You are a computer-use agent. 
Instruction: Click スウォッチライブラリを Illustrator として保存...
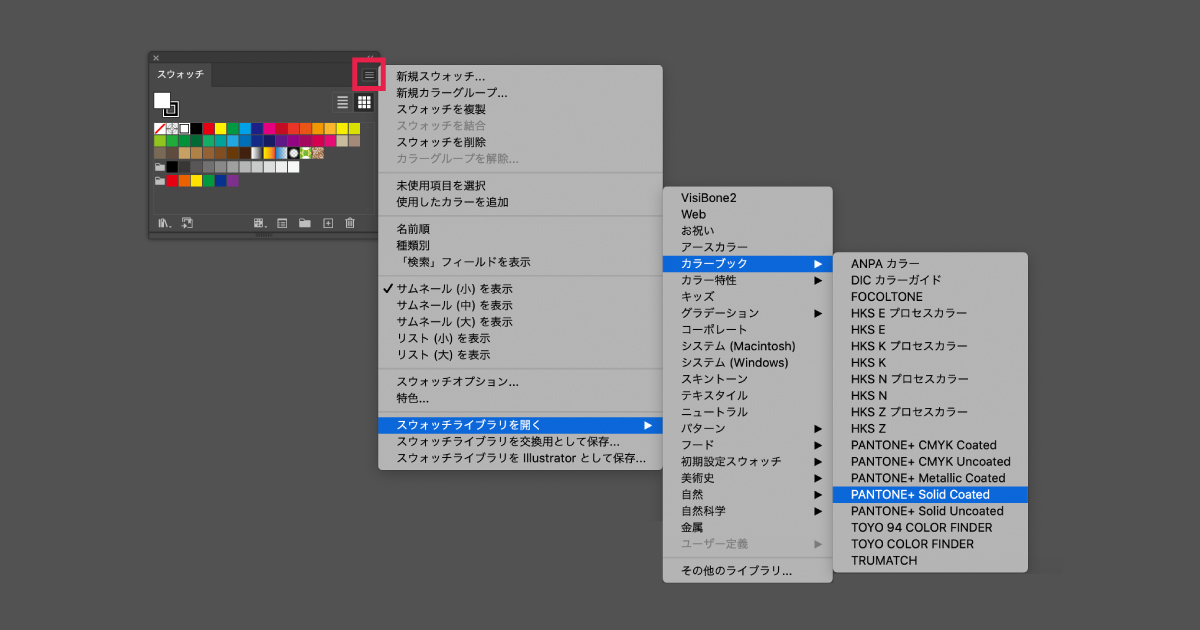coord(520,458)
